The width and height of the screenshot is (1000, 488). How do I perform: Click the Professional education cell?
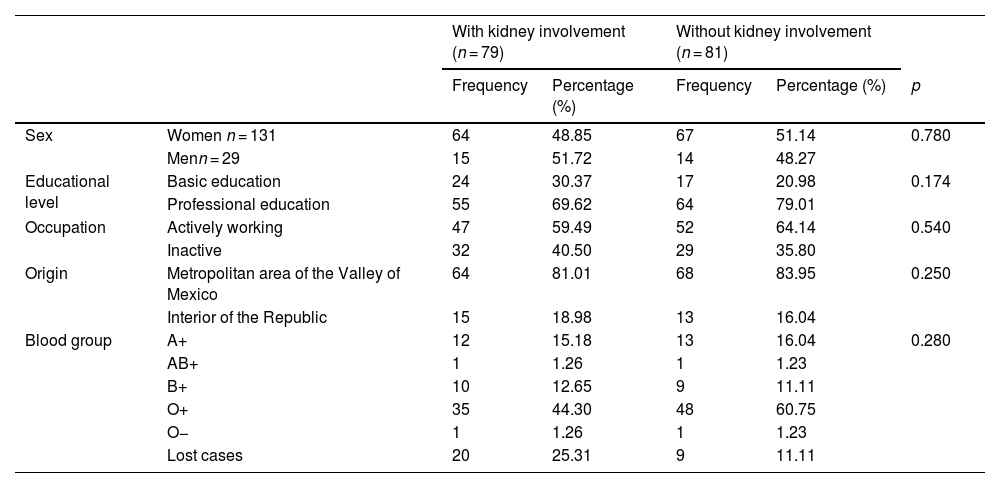(248, 205)
